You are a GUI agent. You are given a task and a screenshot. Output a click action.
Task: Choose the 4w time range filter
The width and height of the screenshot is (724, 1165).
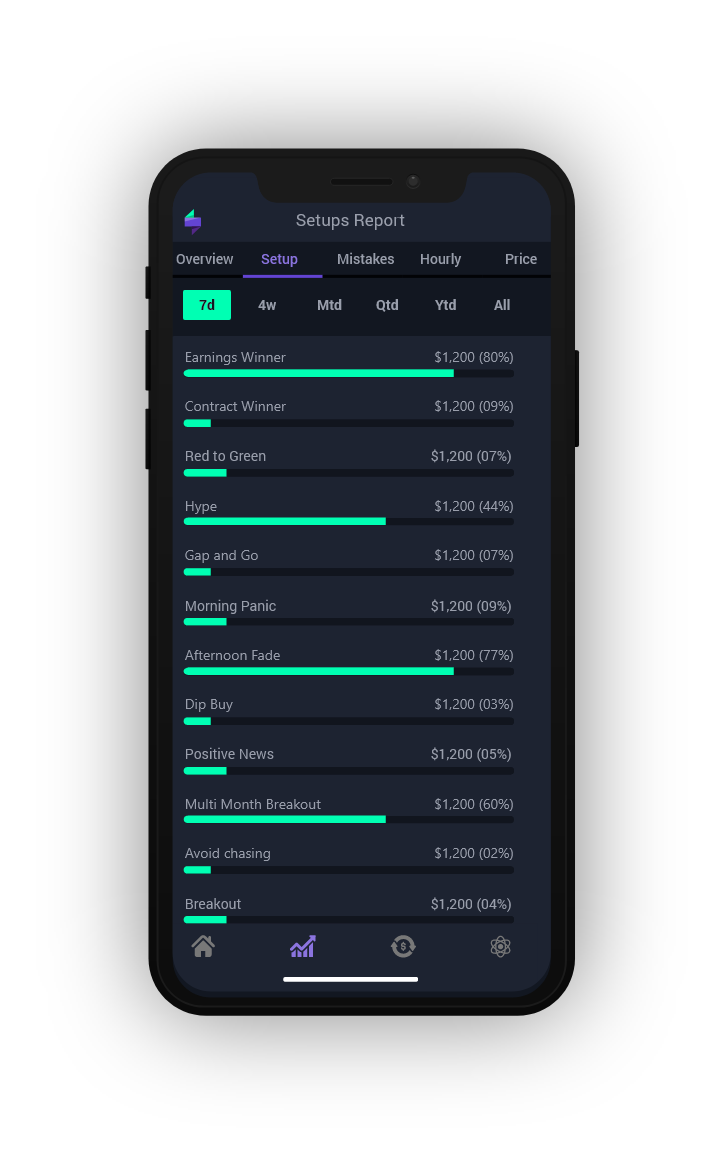tap(267, 305)
